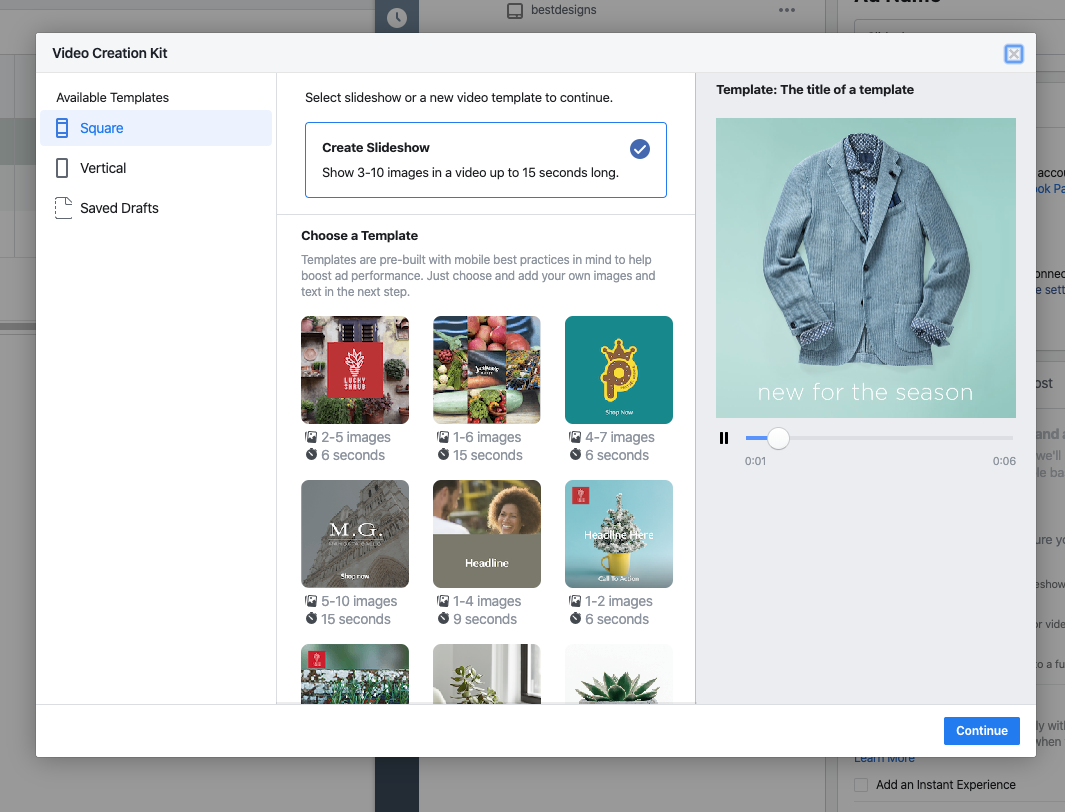Close the Video Creation Kit dialog
The height and width of the screenshot is (812, 1065).
1013,54
